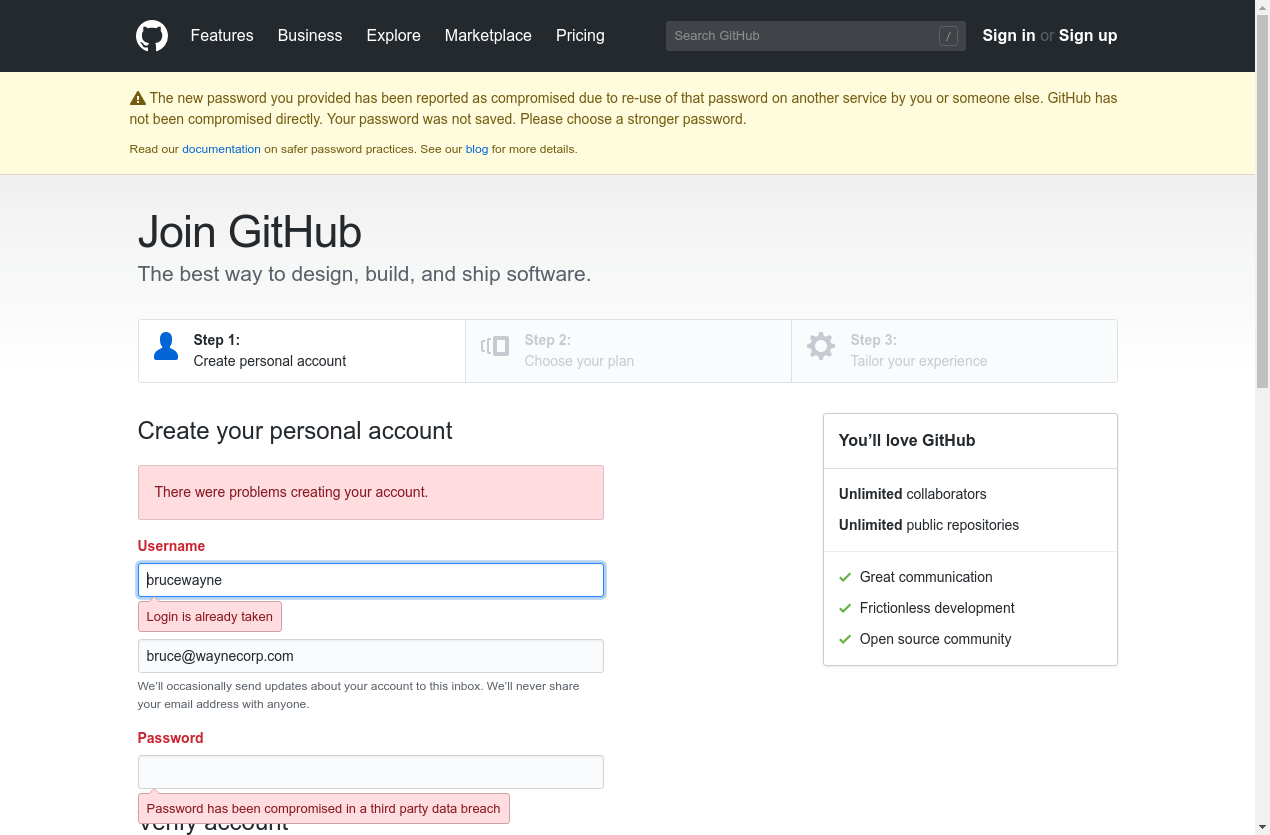Click the email field with bruce@waynecorp.com

point(371,656)
